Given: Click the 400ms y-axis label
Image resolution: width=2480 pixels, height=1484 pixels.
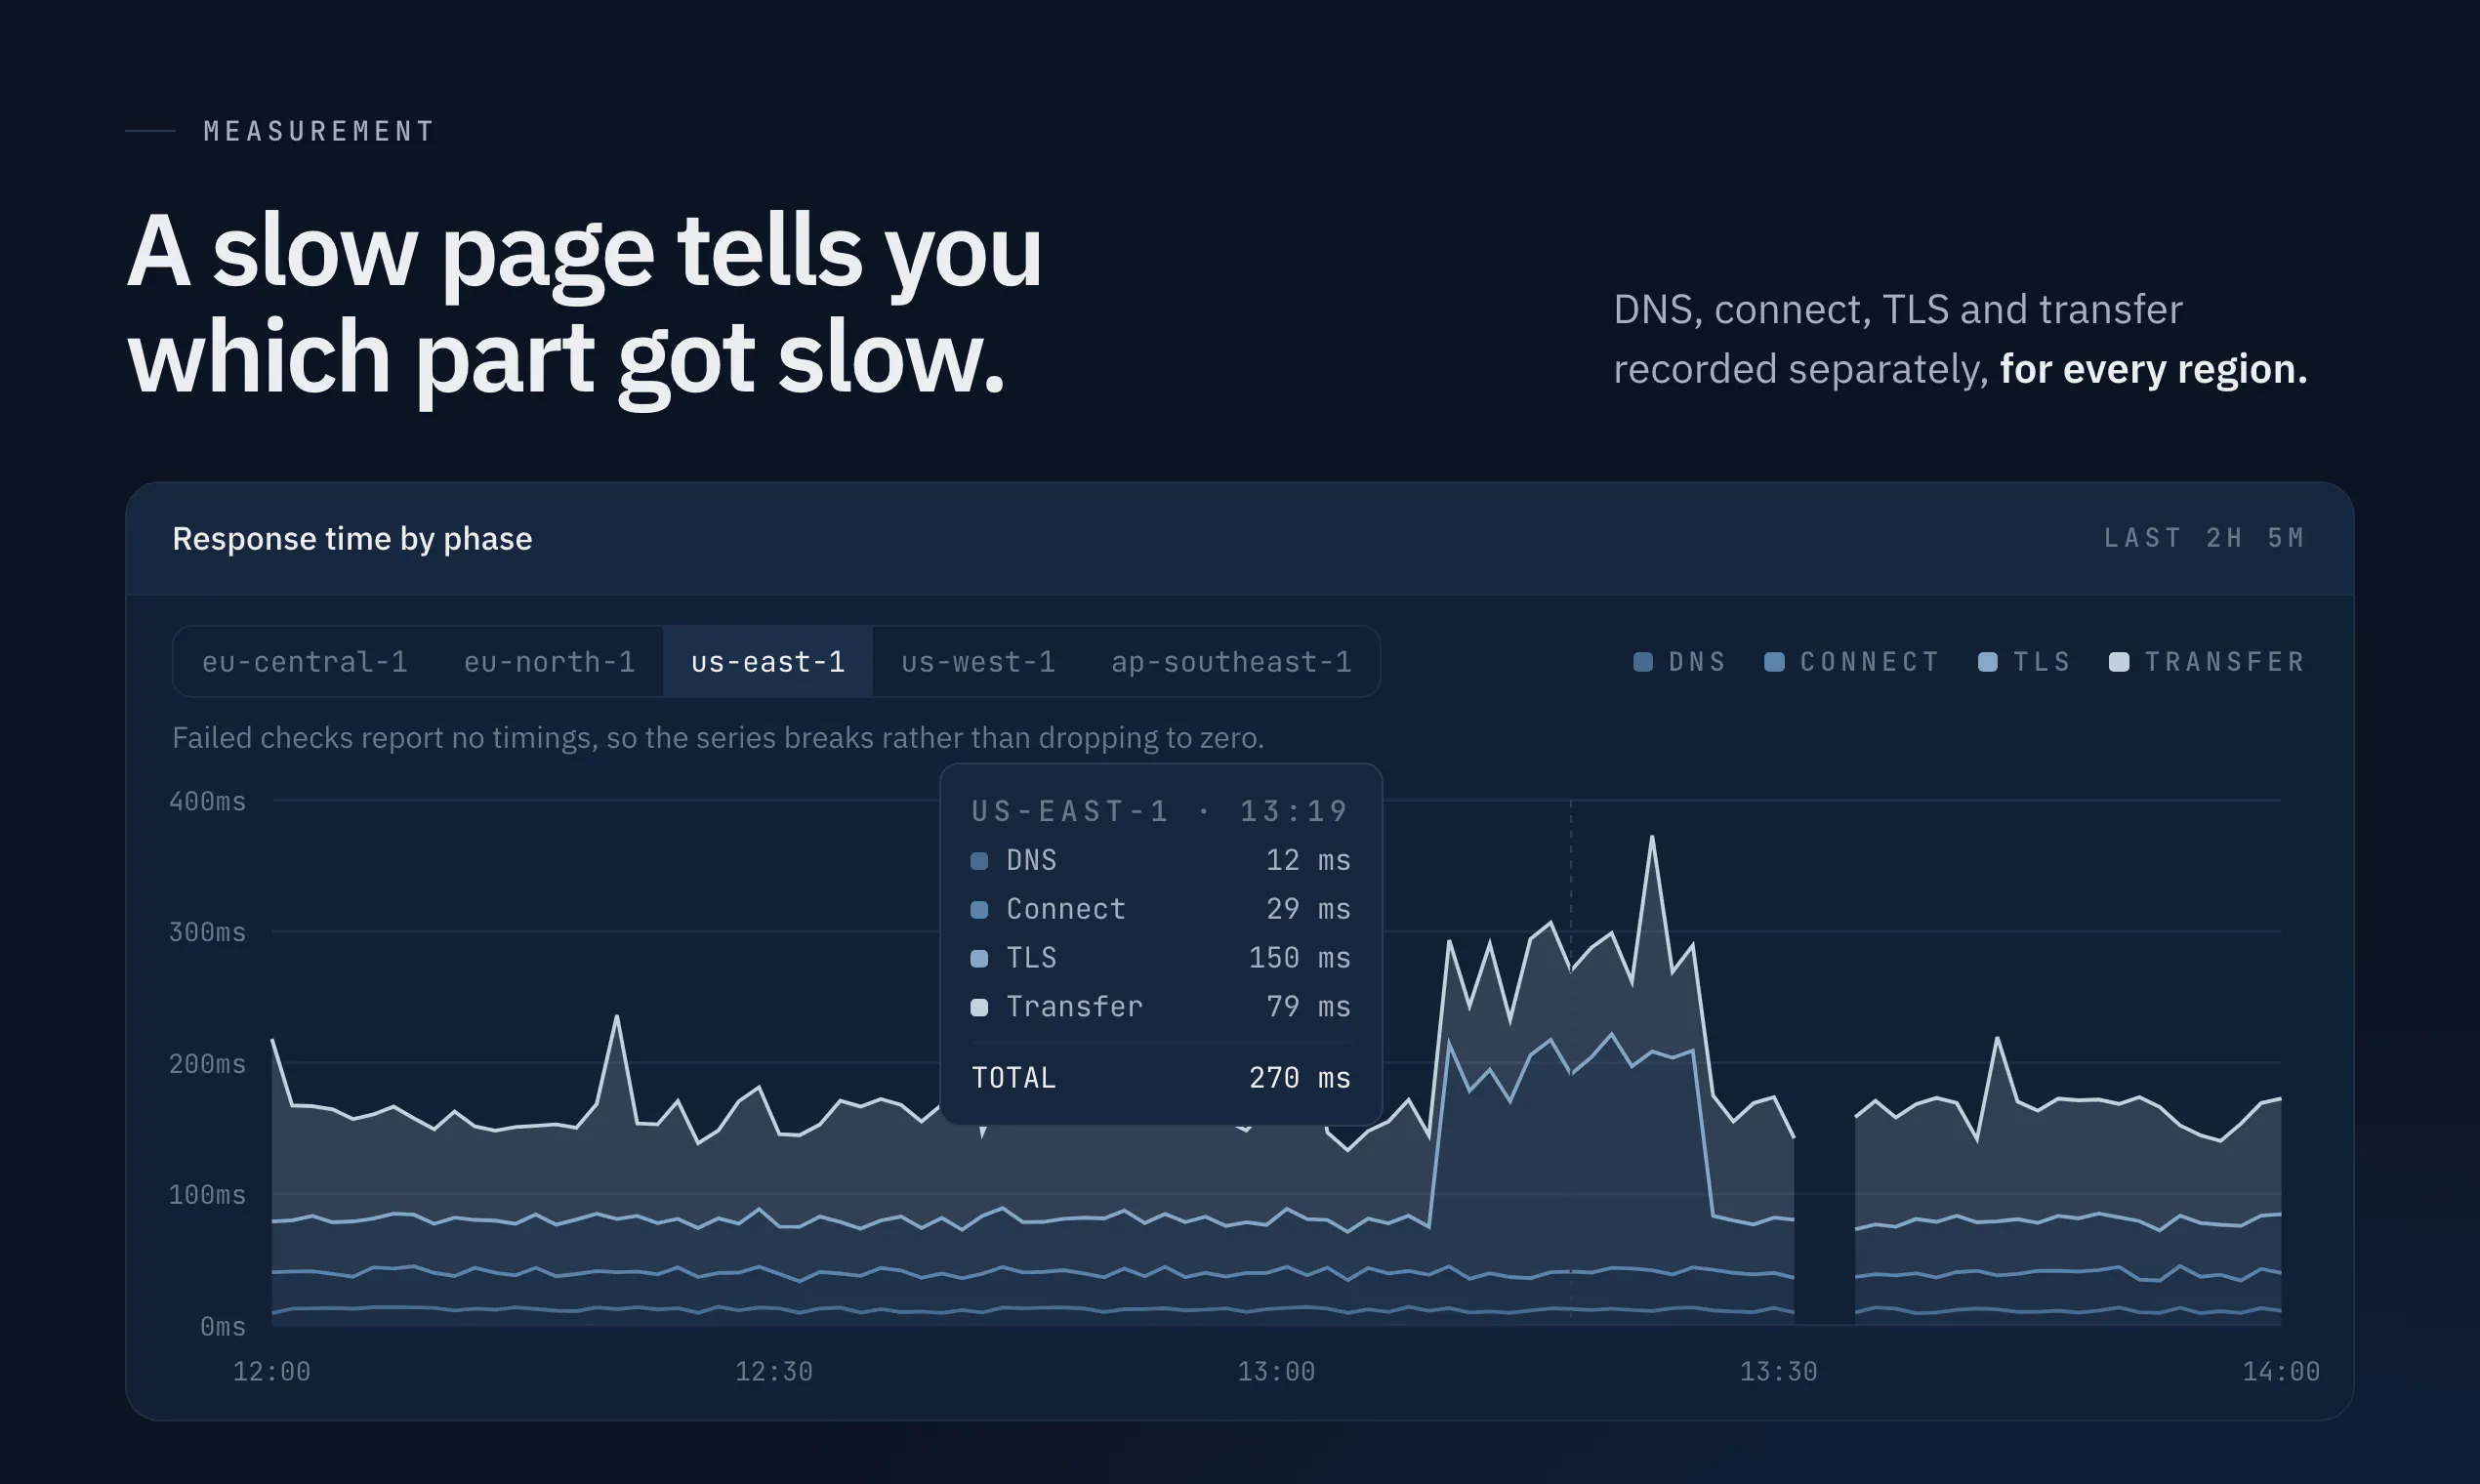Looking at the screenshot, I should tap(207, 801).
